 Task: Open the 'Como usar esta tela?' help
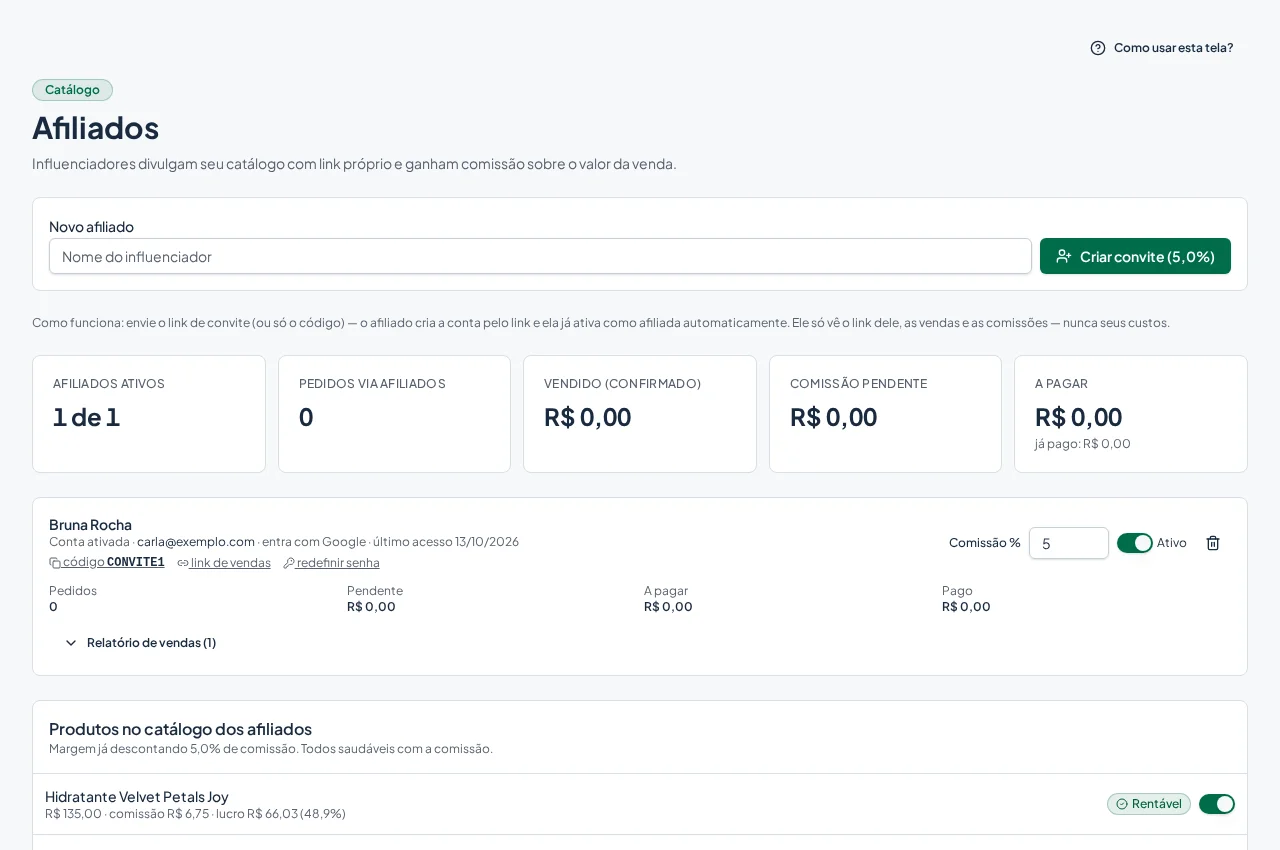[1161, 48]
